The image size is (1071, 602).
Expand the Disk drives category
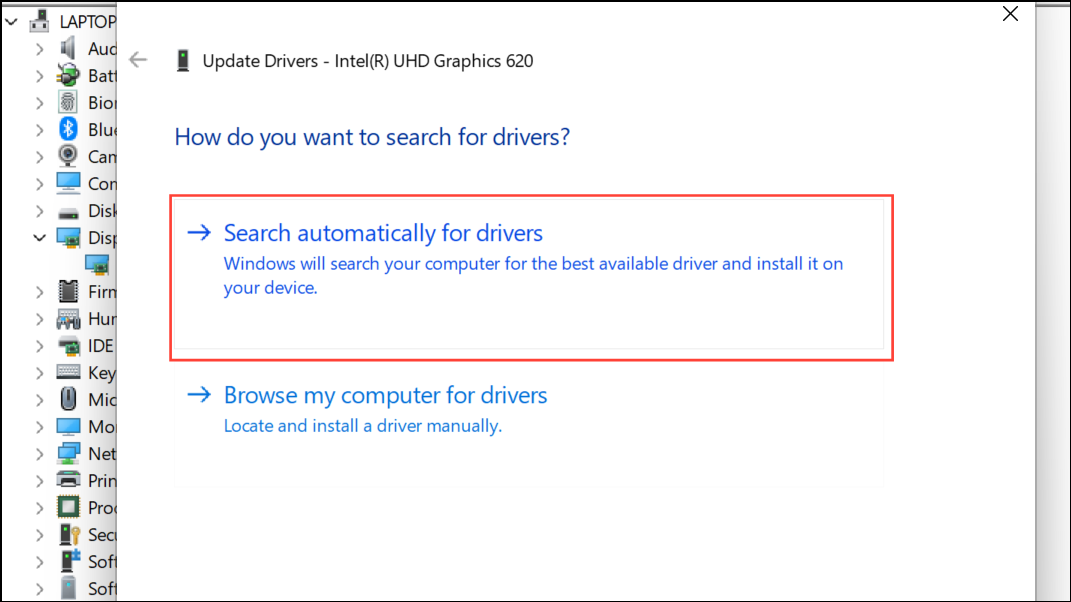pyautogui.click(x=40, y=211)
